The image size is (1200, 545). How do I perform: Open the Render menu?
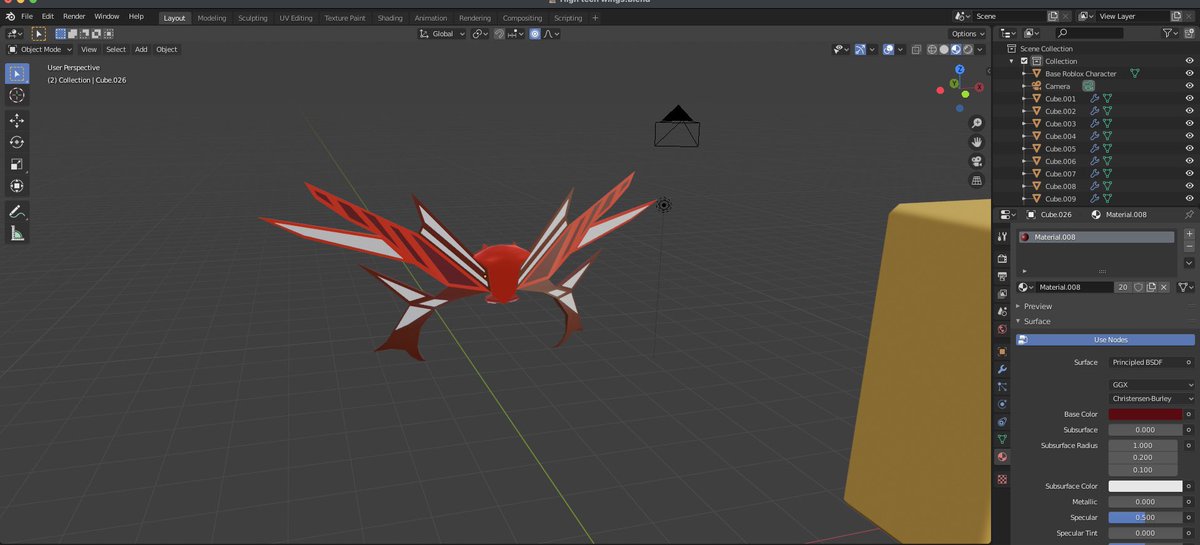click(x=74, y=17)
